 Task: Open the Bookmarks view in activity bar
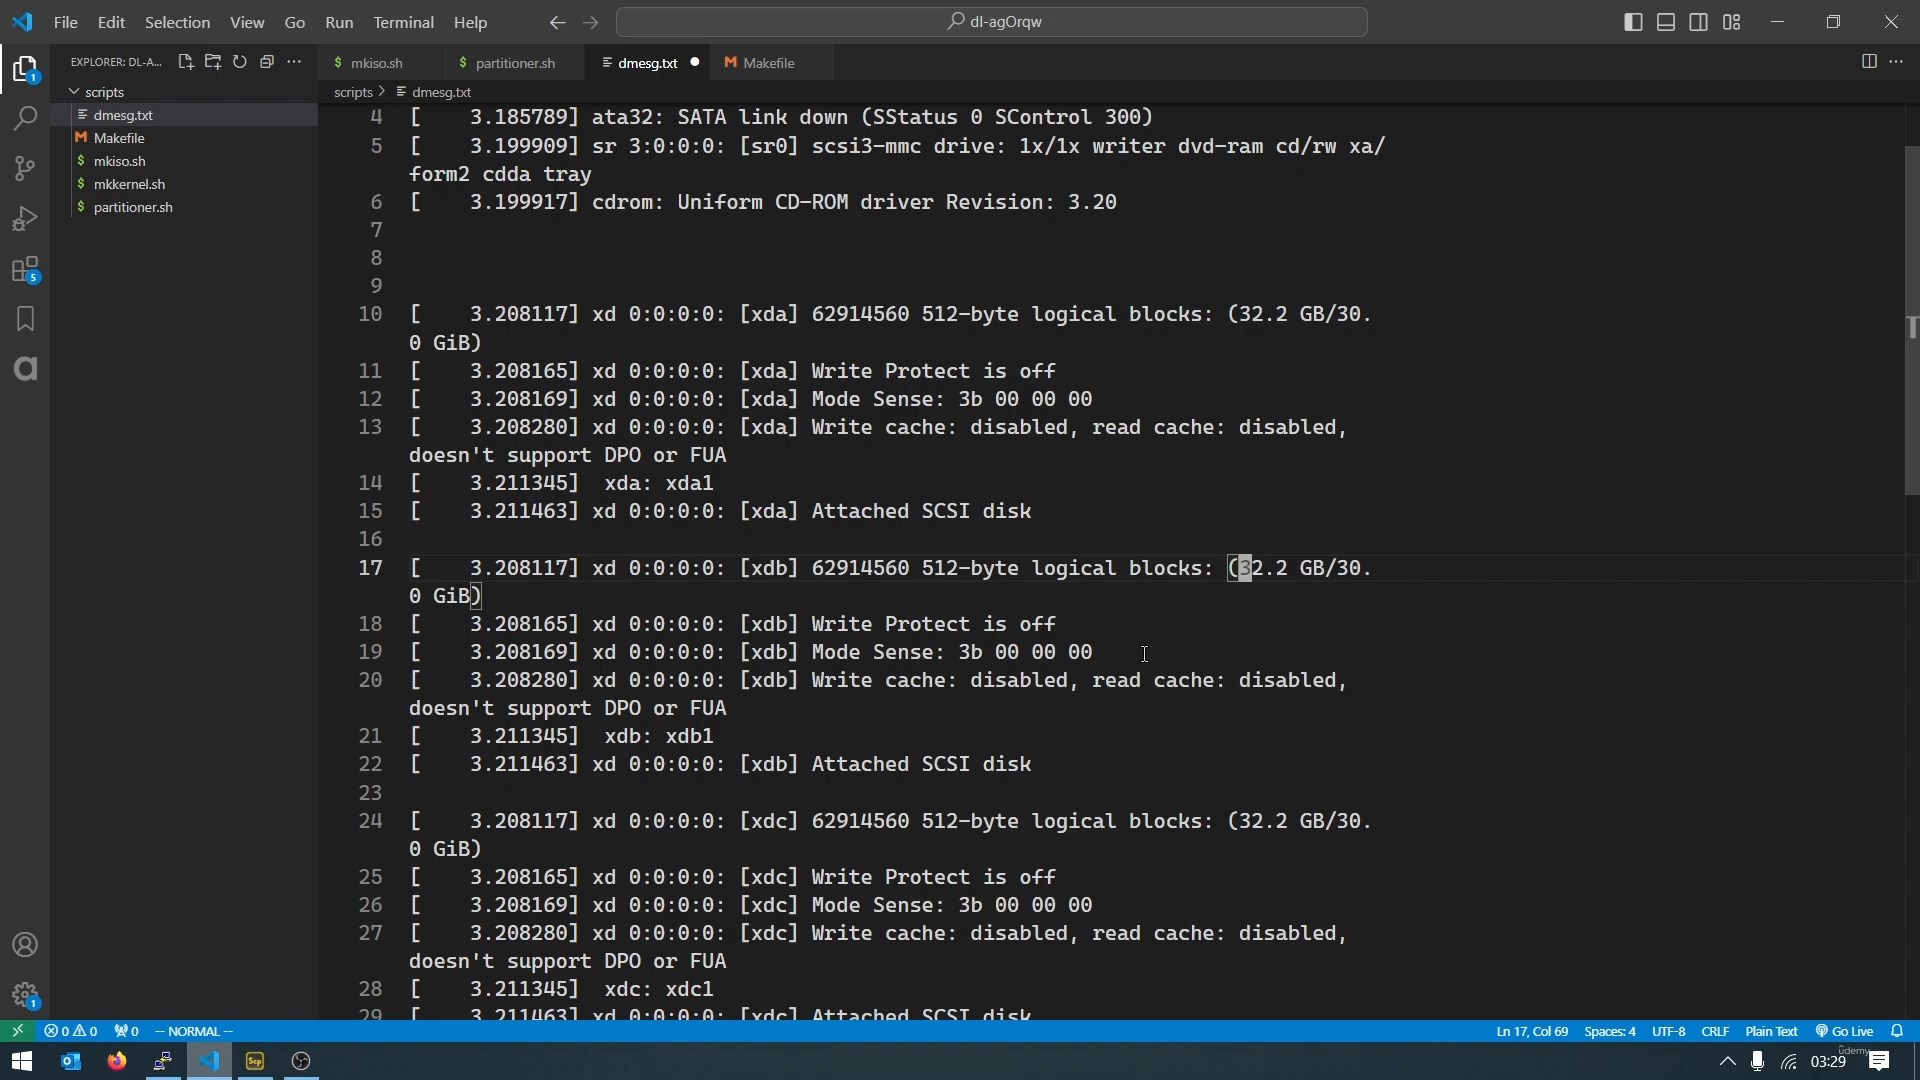click(x=25, y=319)
